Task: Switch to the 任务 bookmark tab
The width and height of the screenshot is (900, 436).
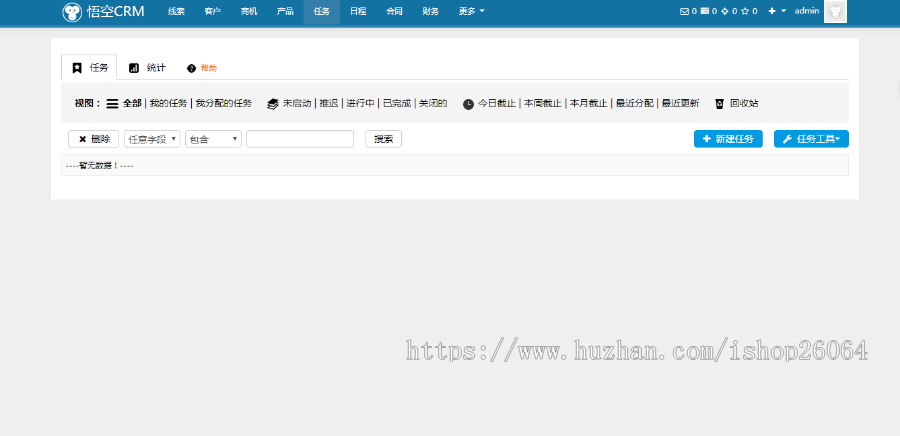Action: 90,68
